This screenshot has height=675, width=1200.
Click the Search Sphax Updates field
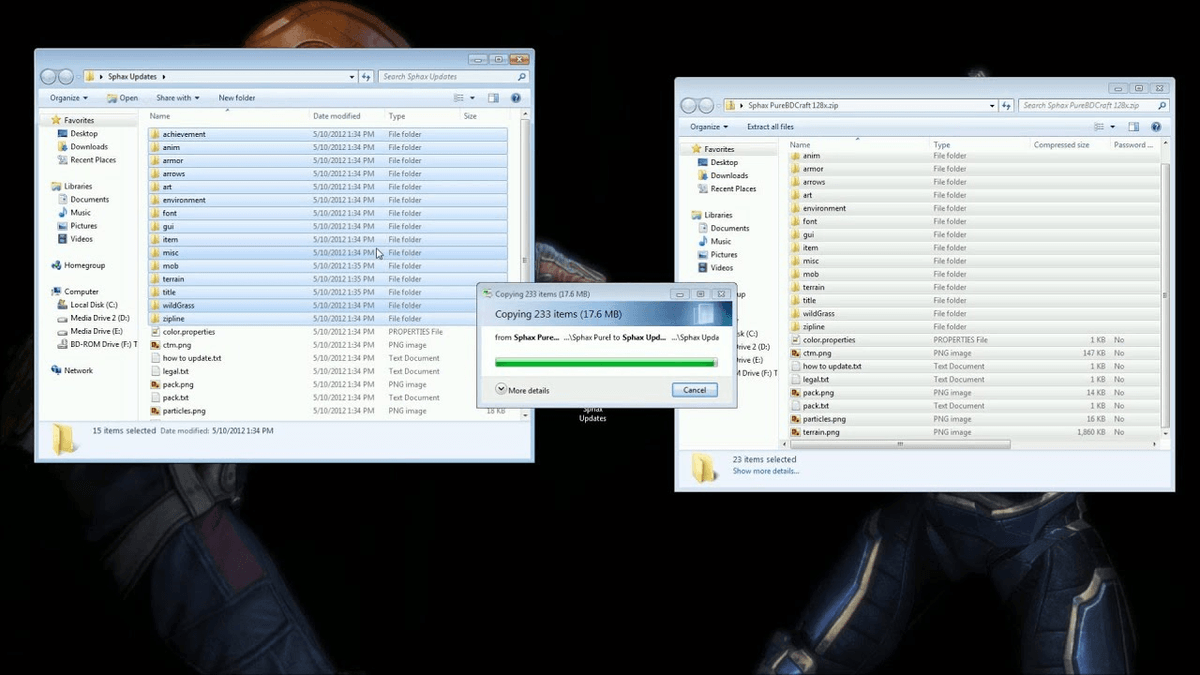(x=448, y=77)
